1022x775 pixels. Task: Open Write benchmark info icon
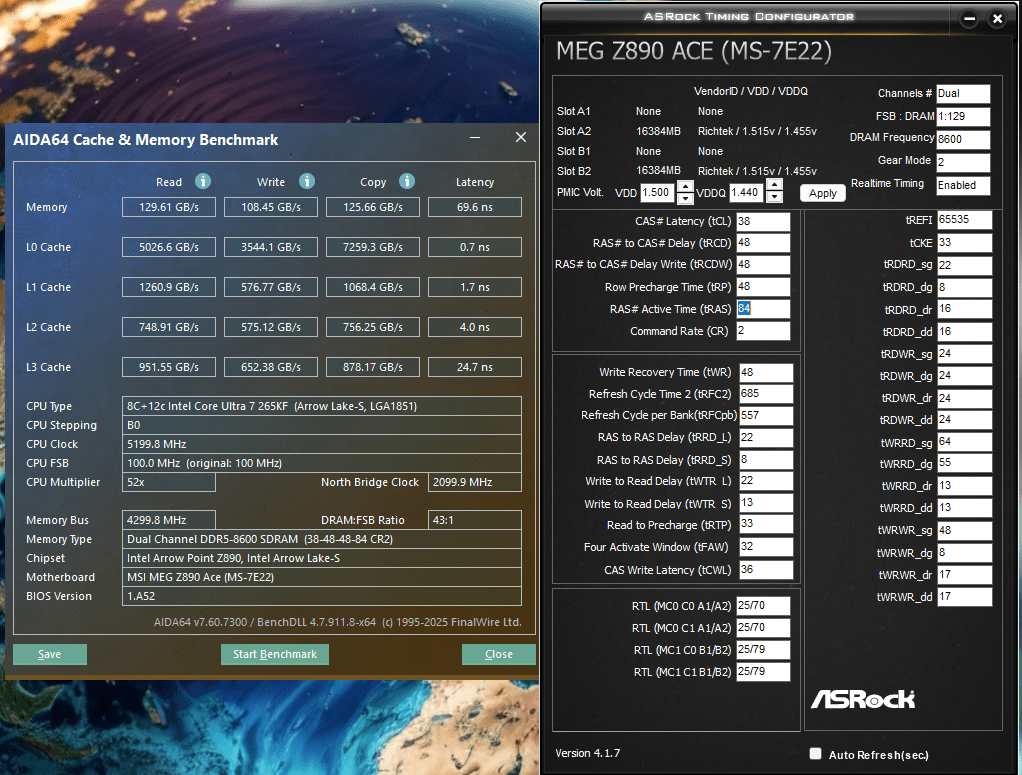point(307,181)
